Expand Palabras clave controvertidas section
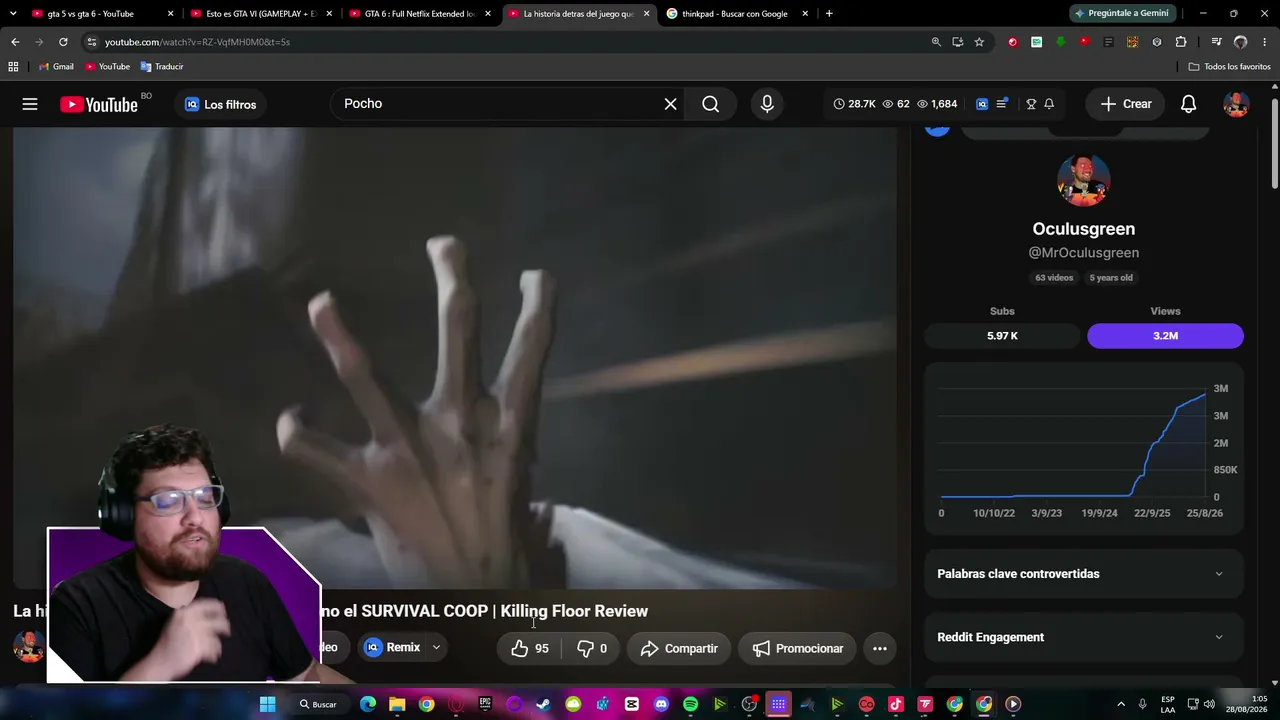This screenshot has width=1280, height=720. [1084, 574]
